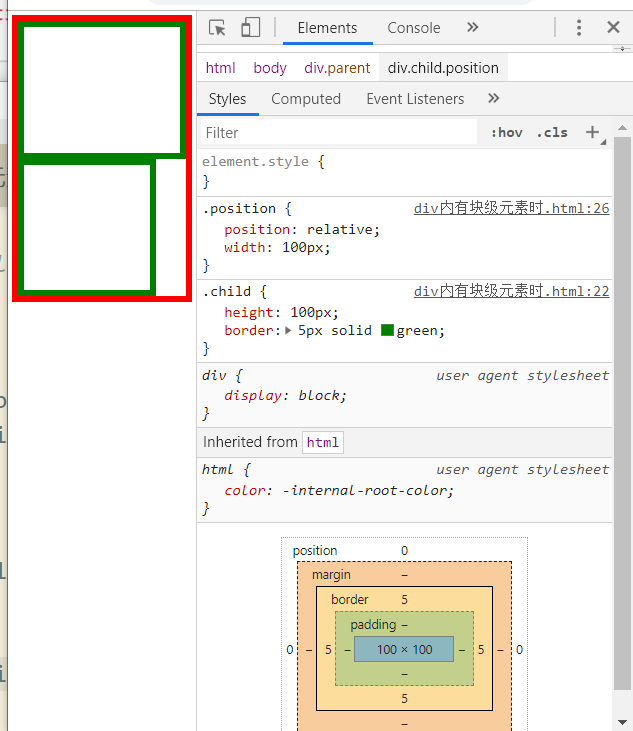Click the border property name

(x=248, y=331)
